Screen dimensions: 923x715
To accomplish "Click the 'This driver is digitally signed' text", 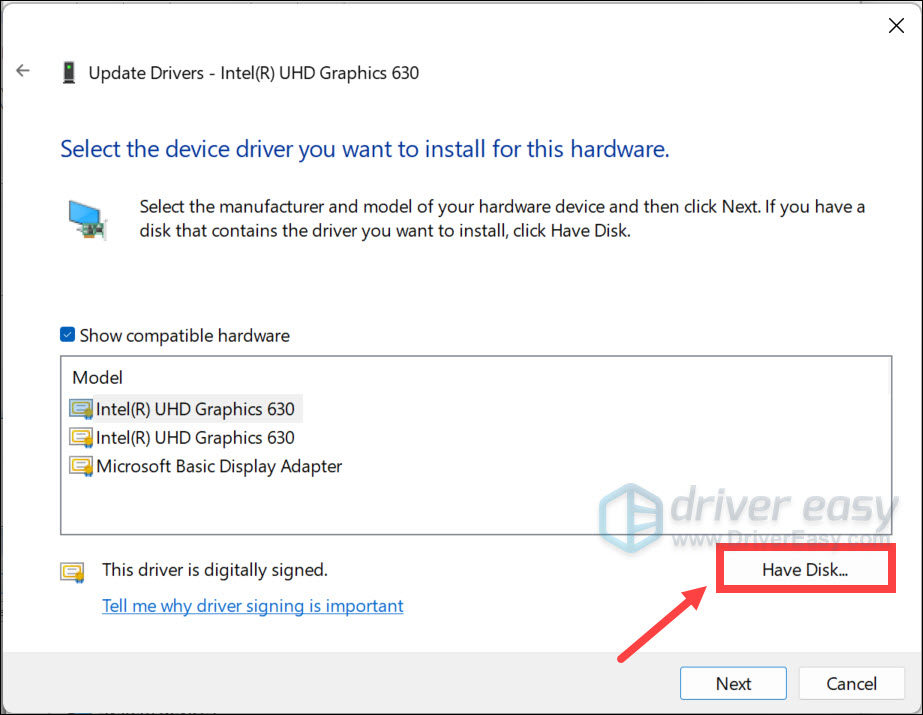I will pos(215,570).
